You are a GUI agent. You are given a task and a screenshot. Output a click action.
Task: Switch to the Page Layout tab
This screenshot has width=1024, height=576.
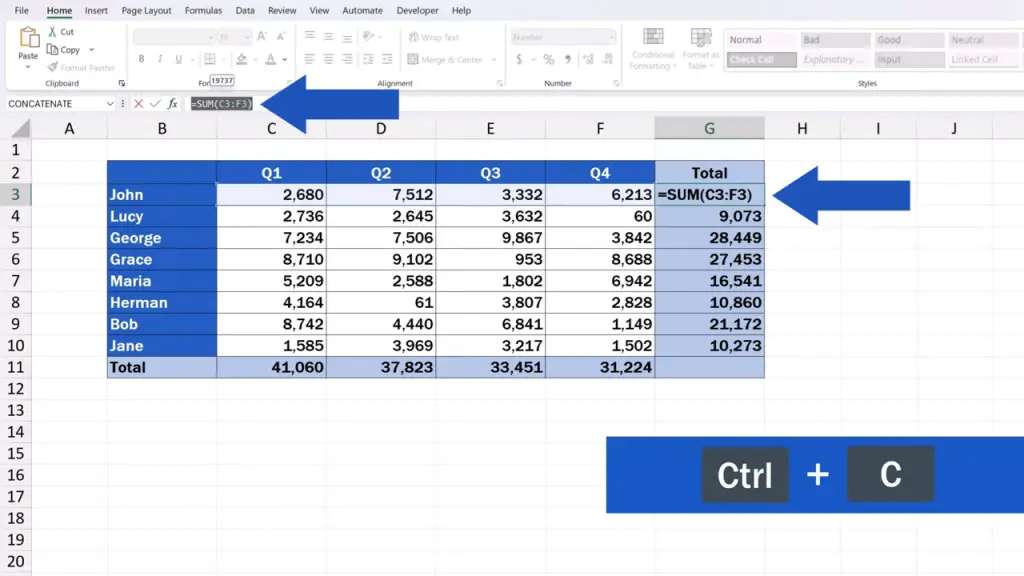pos(146,10)
